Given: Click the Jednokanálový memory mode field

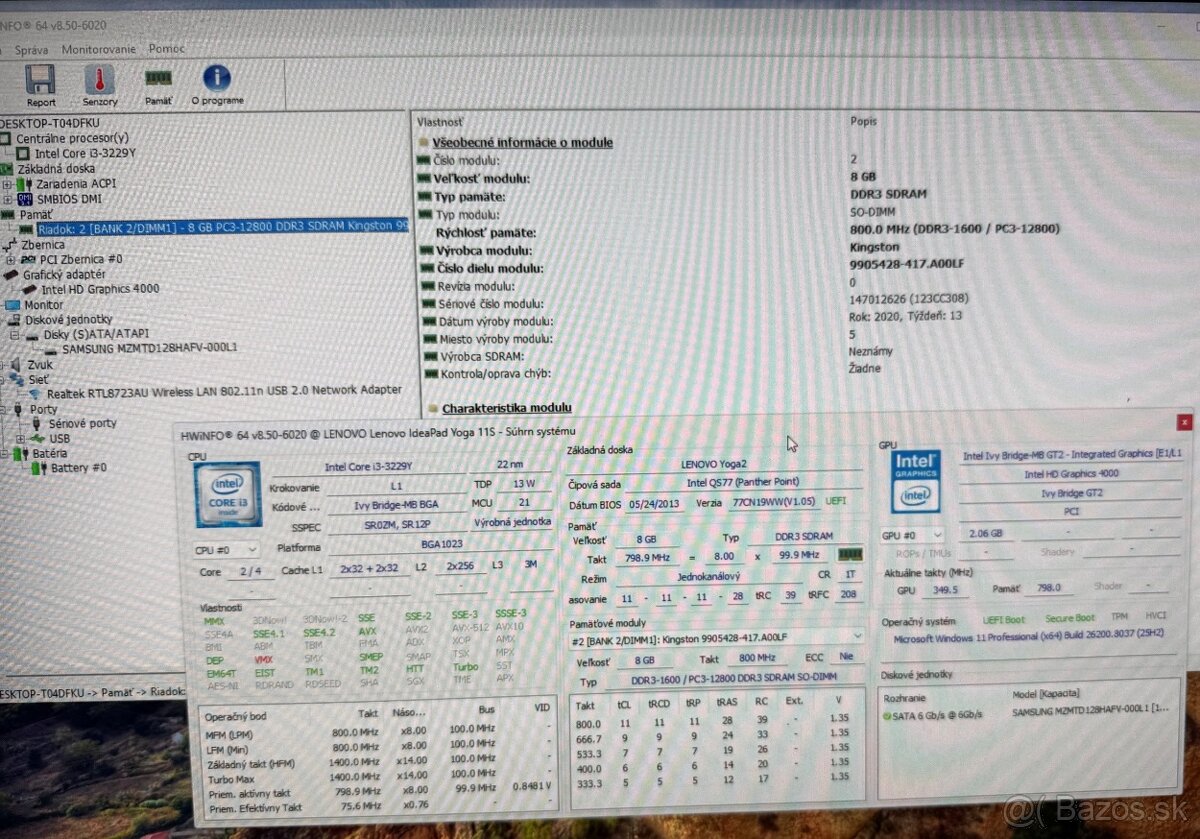Looking at the screenshot, I should 708,578.
